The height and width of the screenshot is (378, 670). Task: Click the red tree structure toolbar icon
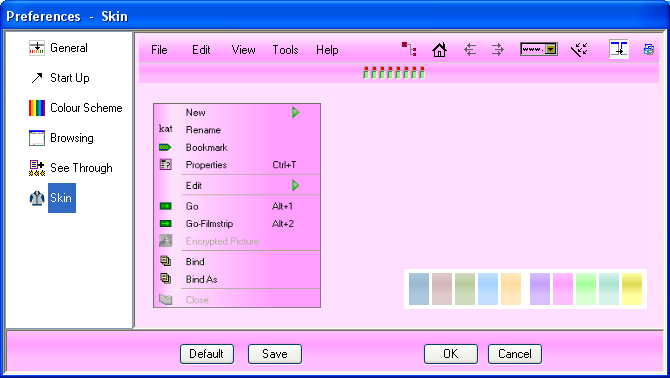pyautogui.click(x=409, y=49)
